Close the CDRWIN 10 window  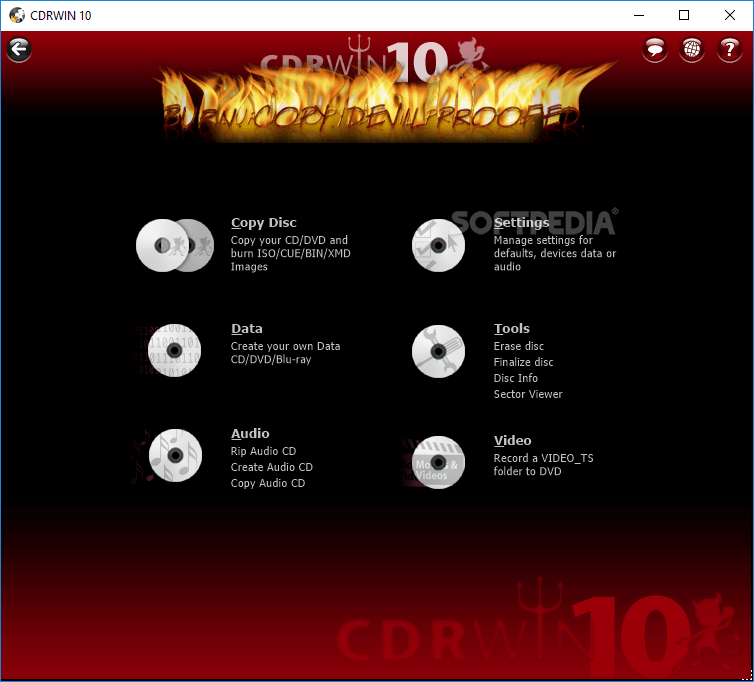pyautogui.click(x=729, y=15)
